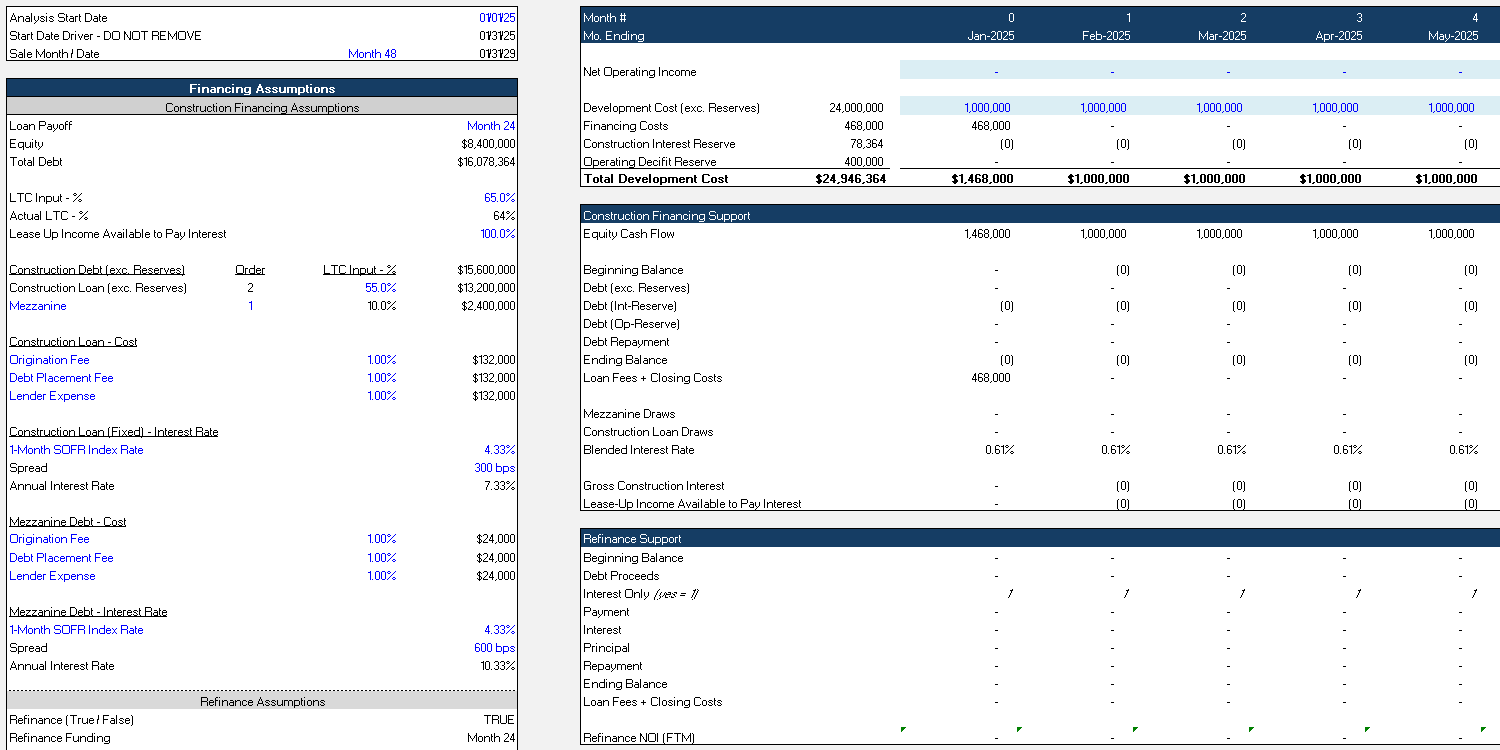The height and width of the screenshot is (750, 1500).
Task: Select the 'Interest Only (yes = 1)' label
Action: click(x=641, y=594)
